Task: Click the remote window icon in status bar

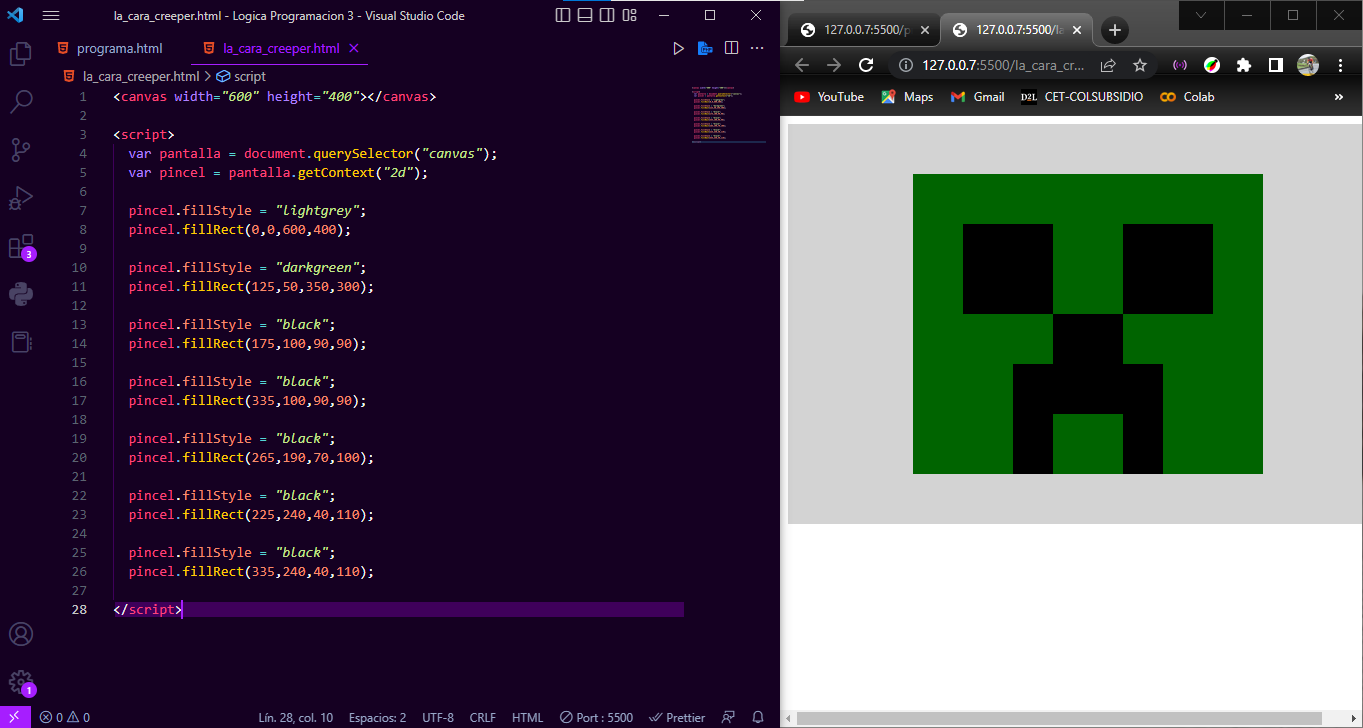Action: (14, 717)
